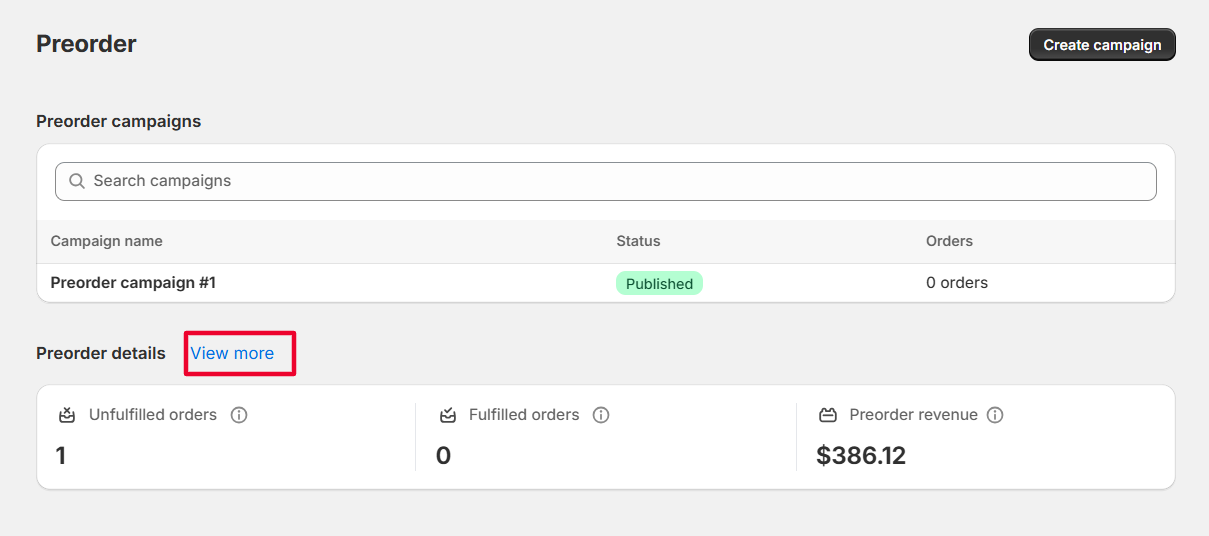
Task: Click the Fulfilled orders inbox icon
Action: coord(448,415)
